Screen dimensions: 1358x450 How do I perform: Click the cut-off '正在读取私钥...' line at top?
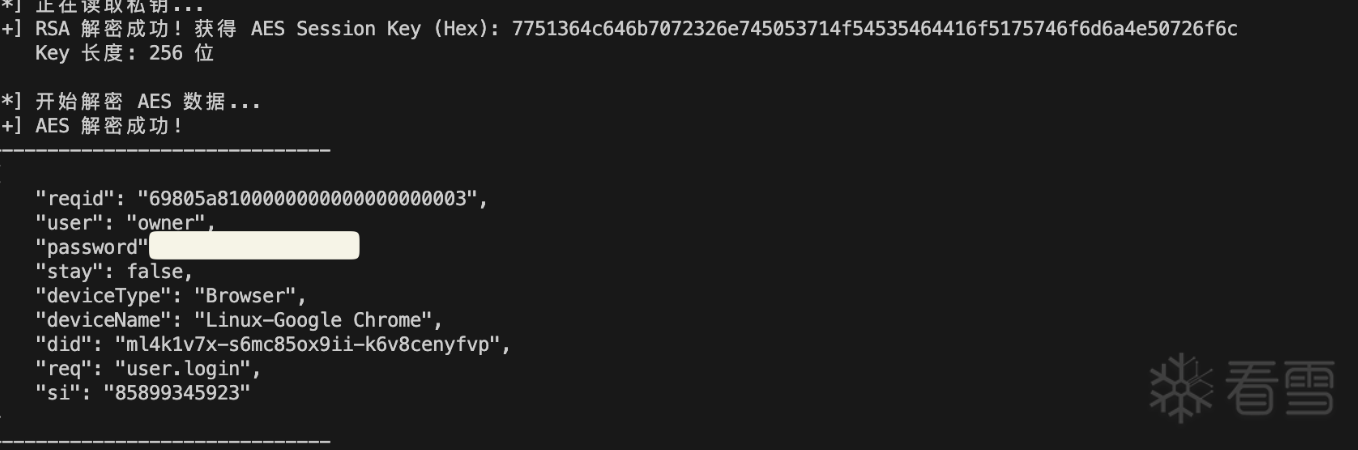click(x=119, y=5)
